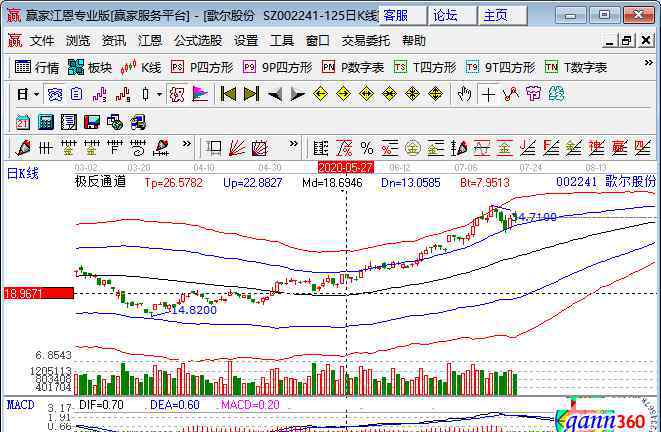
Task: Expand the 日 period dropdown
Action: pos(37,94)
